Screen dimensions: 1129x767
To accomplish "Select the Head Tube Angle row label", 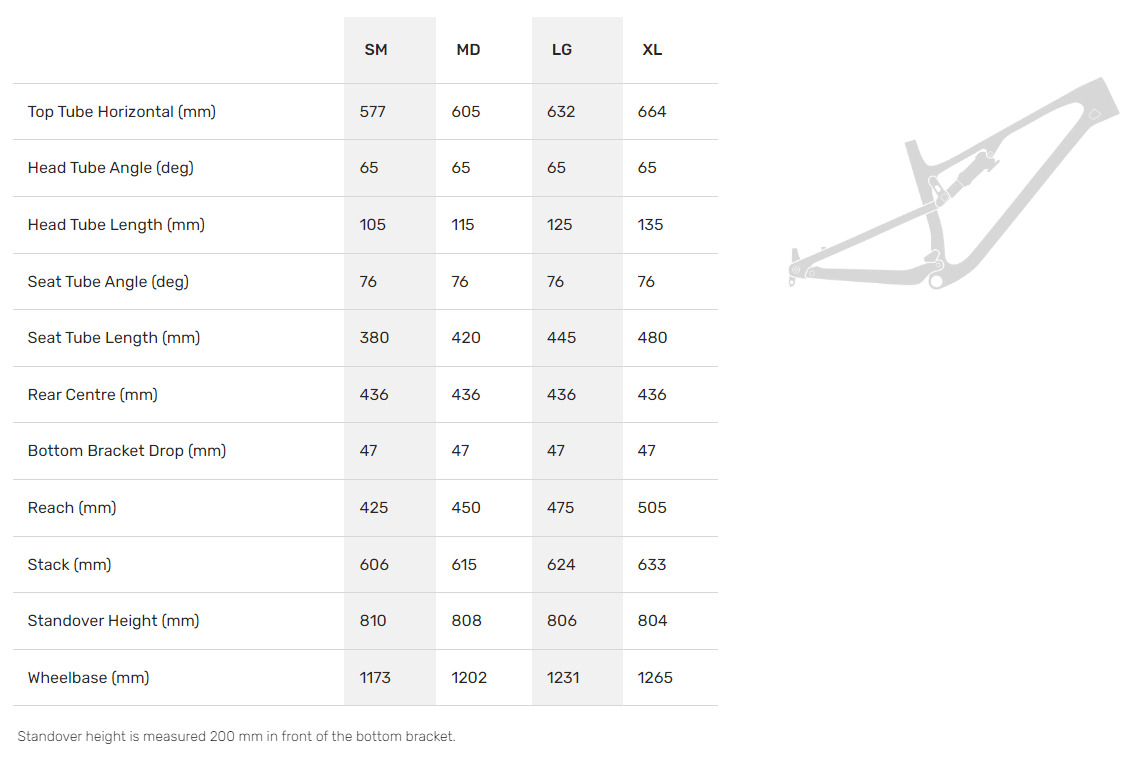I will pos(111,168).
